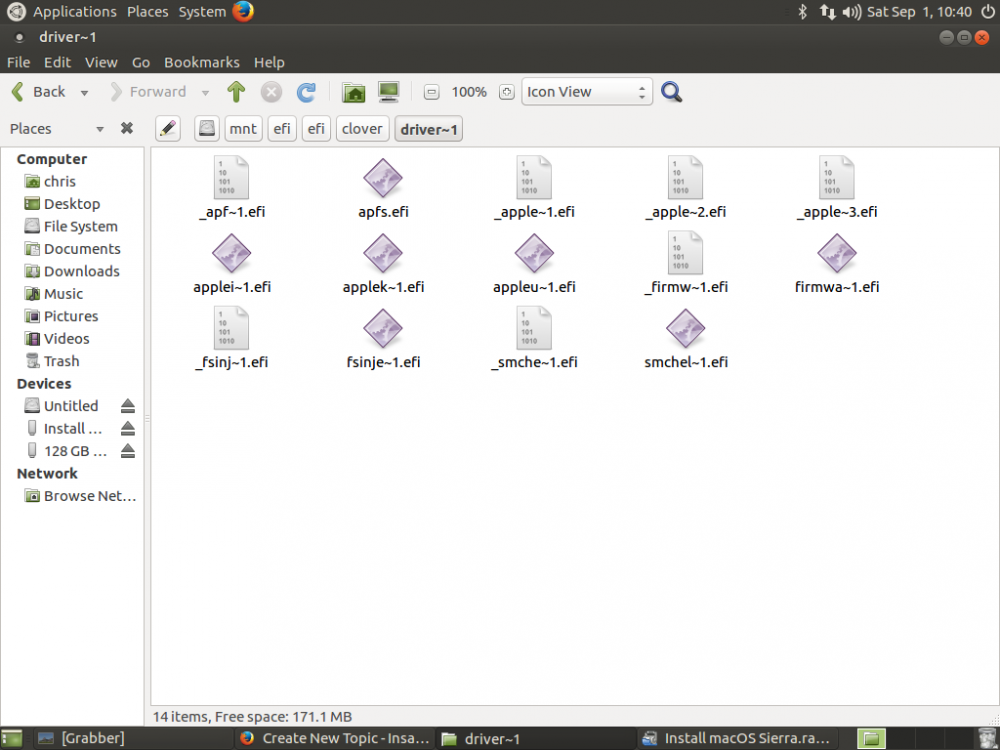Open the Edit menu

[x=57, y=62]
